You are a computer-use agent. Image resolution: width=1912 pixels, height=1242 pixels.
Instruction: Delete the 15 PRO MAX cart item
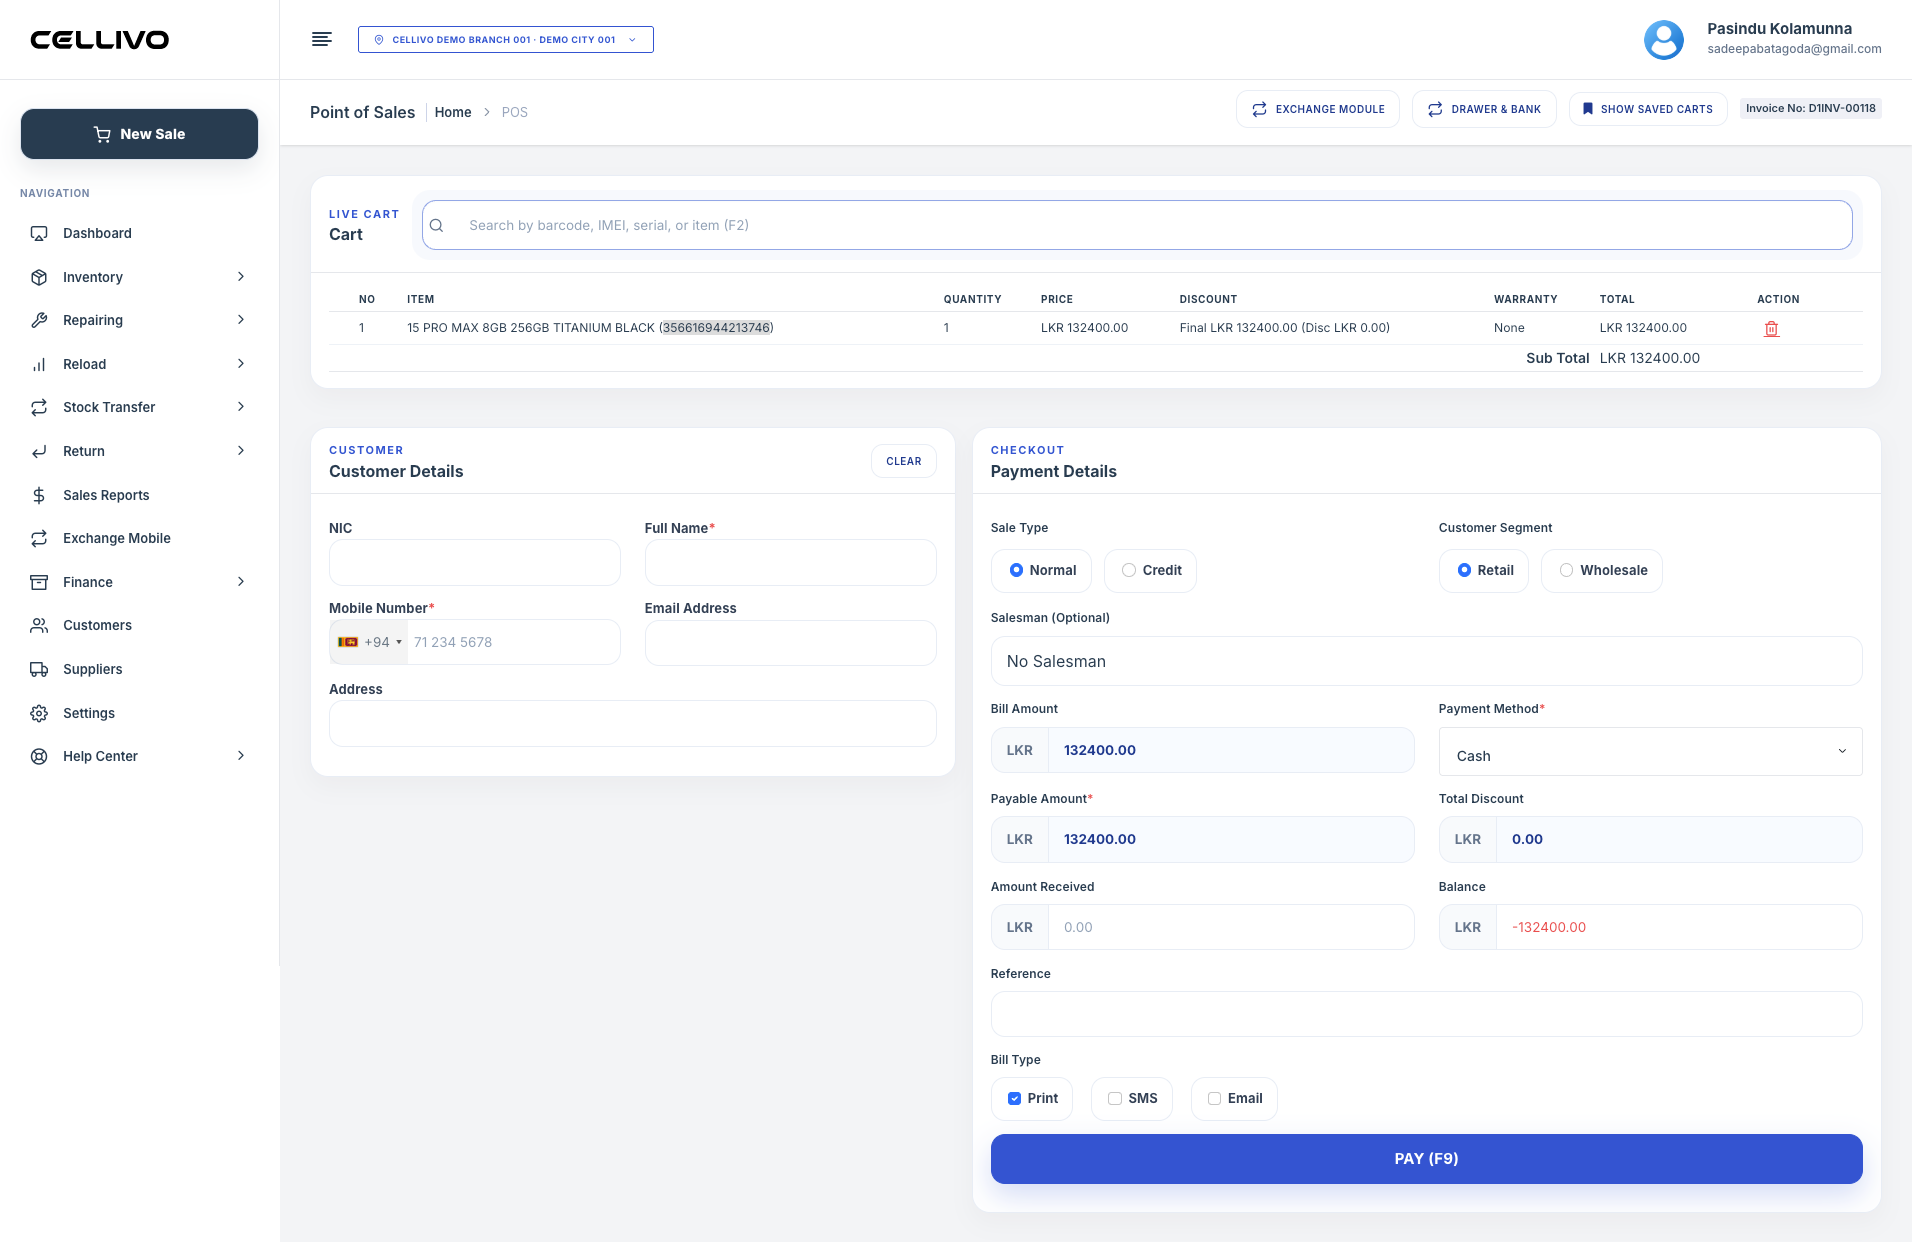tap(1771, 329)
